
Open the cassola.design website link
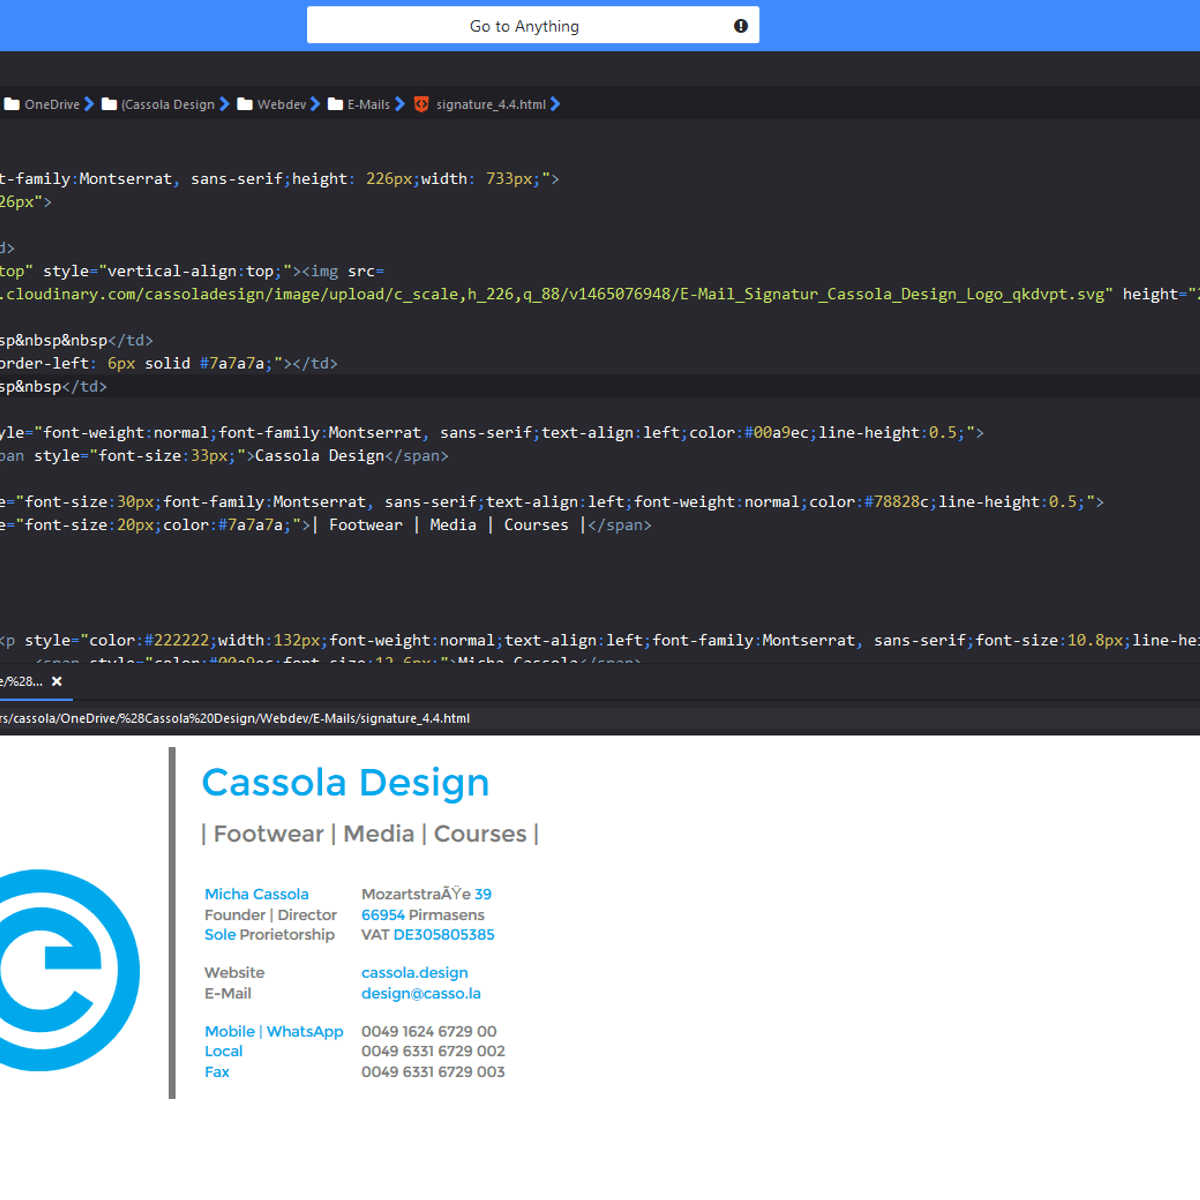[414, 972]
